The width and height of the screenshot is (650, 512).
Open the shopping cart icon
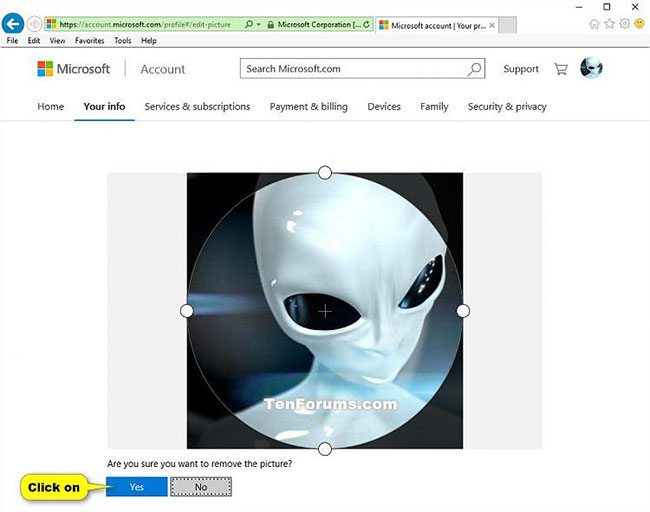[561, 69]
